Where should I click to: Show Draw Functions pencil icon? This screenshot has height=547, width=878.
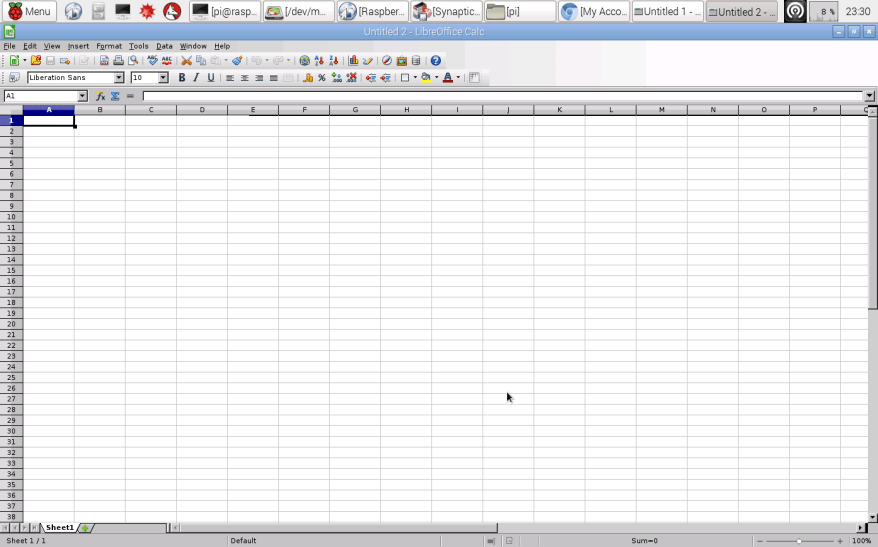pyautogui.click(x=368, y=60)
